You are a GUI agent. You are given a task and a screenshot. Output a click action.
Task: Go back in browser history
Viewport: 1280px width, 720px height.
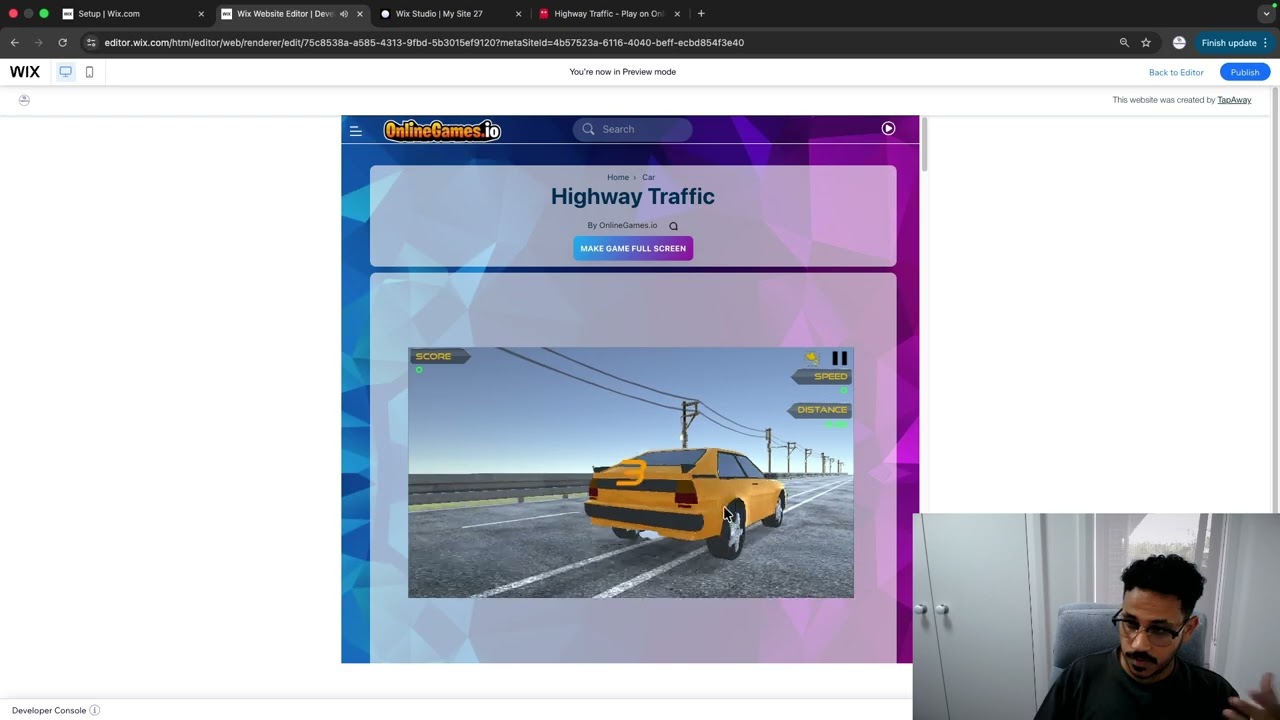pos(14,43)
